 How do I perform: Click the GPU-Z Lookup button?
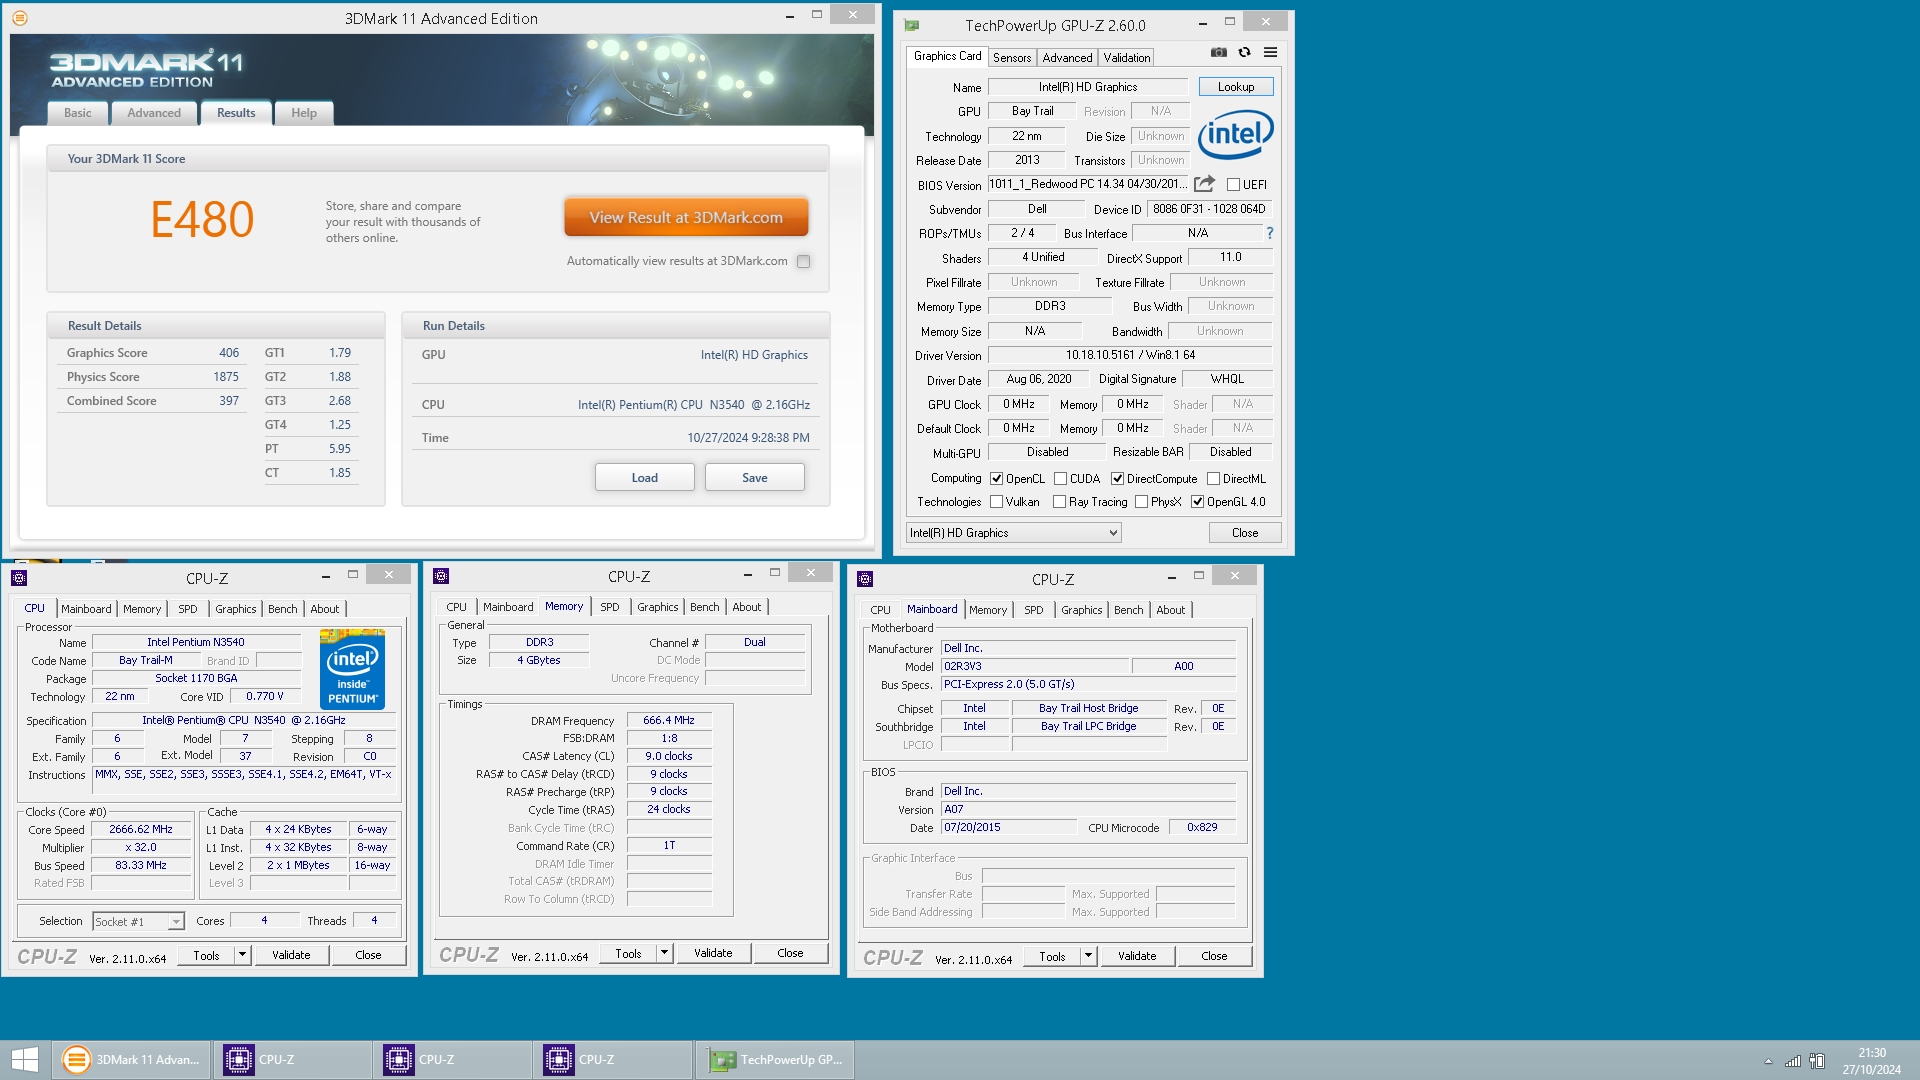pyautogui.click(x=1236, y=87)
